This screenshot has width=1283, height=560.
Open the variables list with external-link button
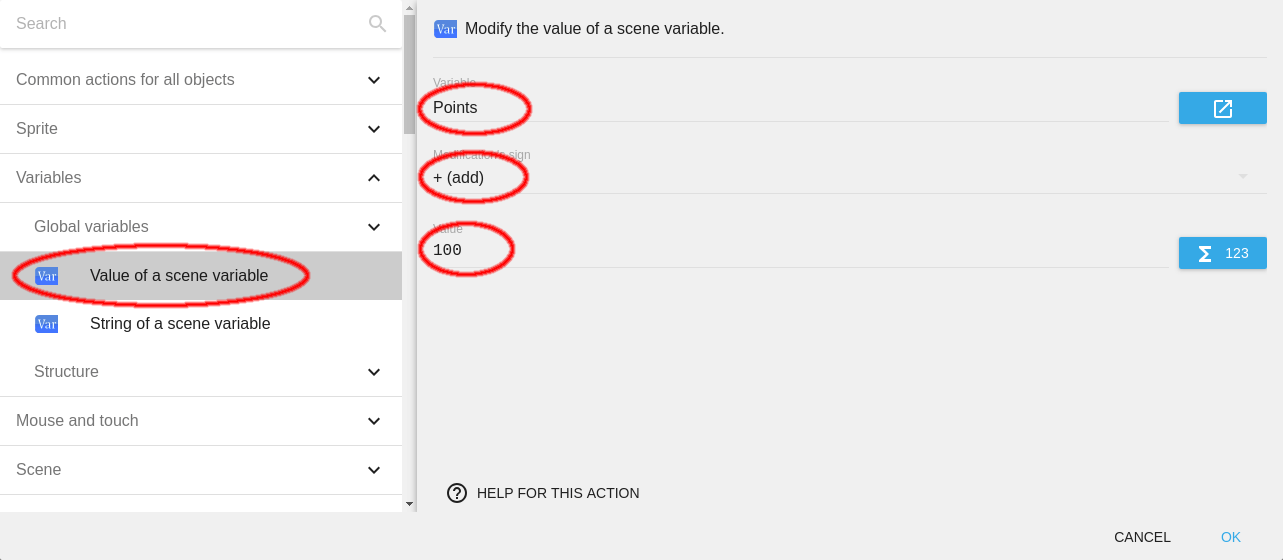click(x=1222, y=108)
